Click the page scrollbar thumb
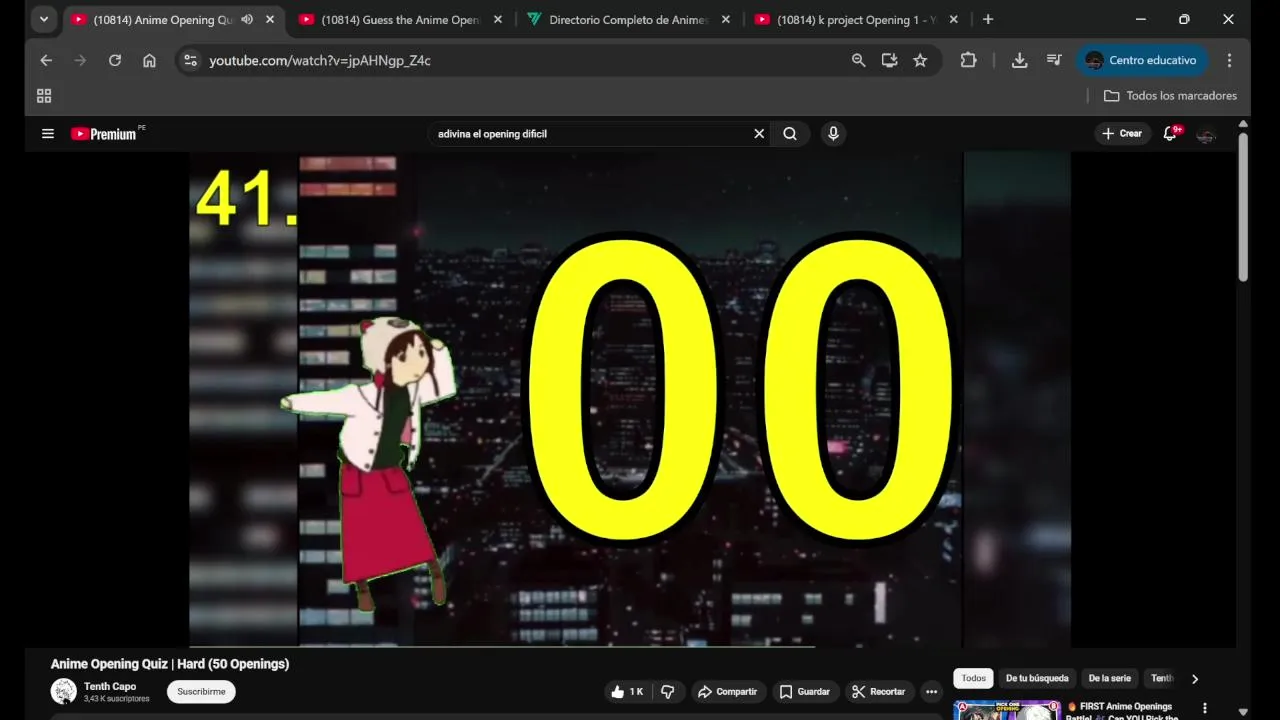 1243,208
